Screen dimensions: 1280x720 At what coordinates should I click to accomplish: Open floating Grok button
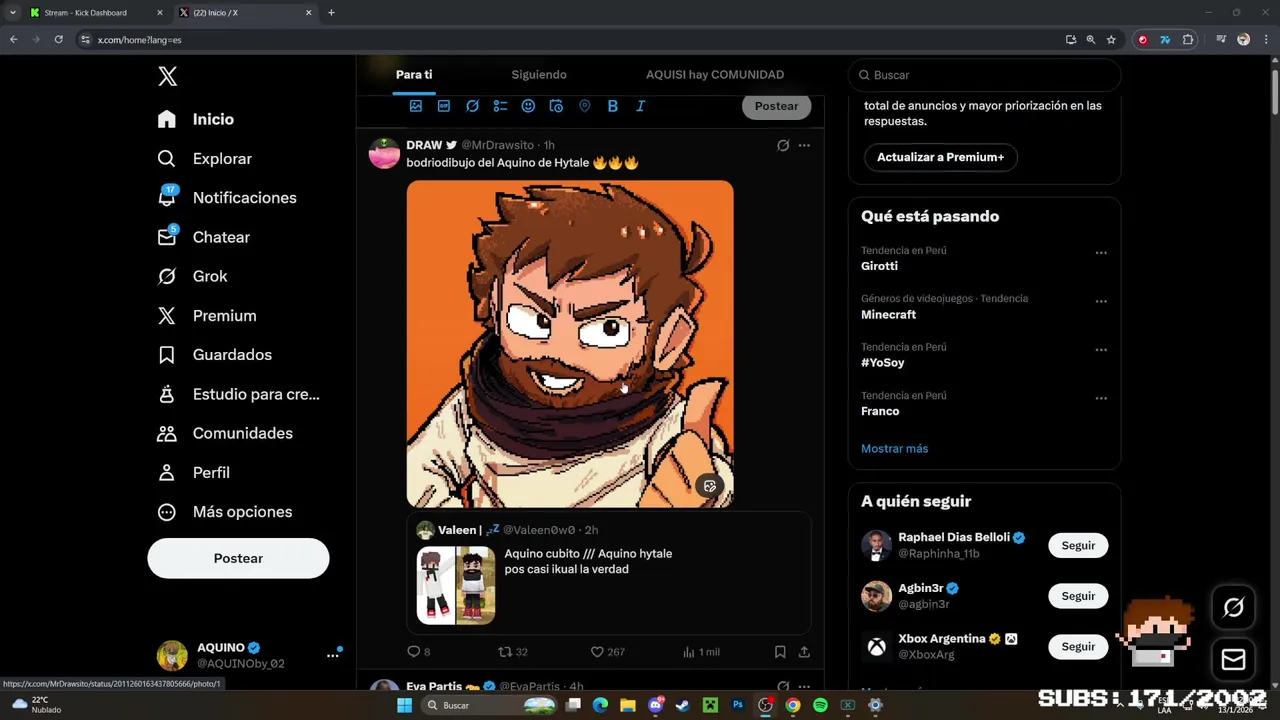pos(1233,607)
